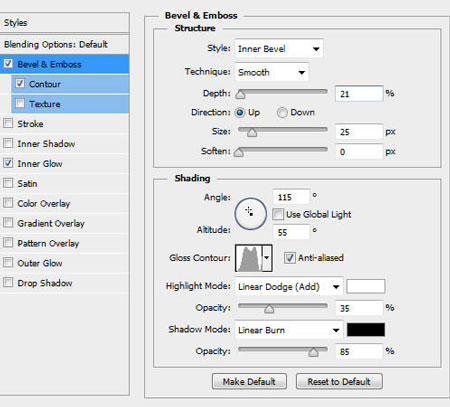Open the Gradient Overlay style settings
This screenshot has width=450, height=407.
pyautogui.click(x=65, y=223)
